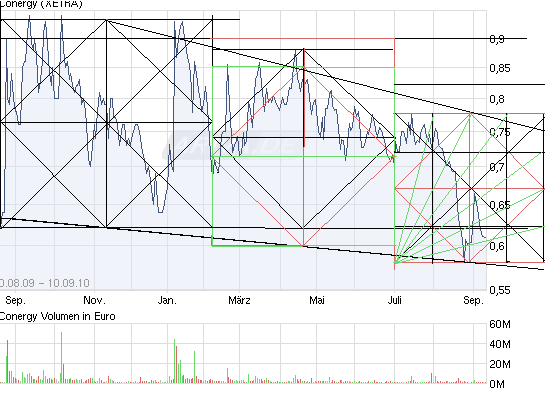This screenshot has height=395, width=545.
Task: Select the 'Jan.' month axis label
Action: tap(167, 300)
